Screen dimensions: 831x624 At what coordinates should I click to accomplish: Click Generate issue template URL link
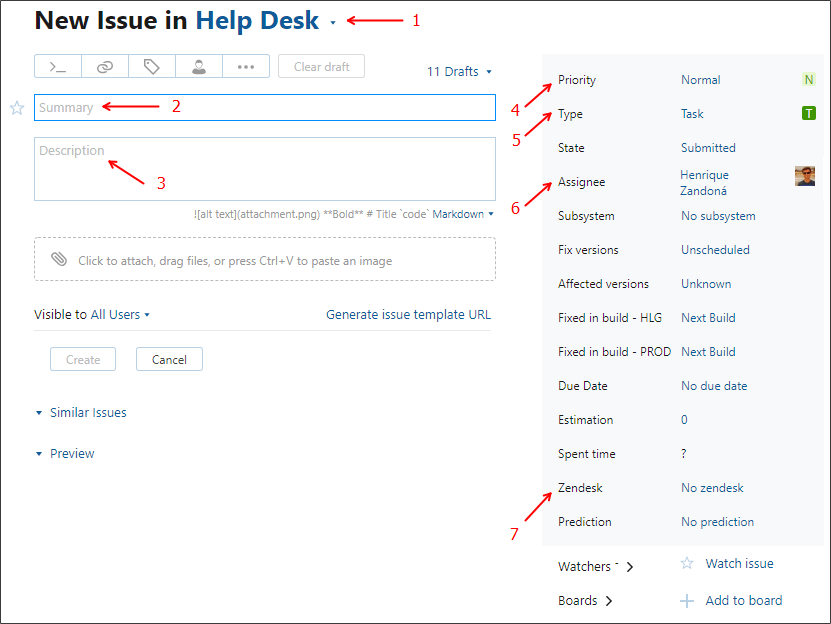pos(409,314)
